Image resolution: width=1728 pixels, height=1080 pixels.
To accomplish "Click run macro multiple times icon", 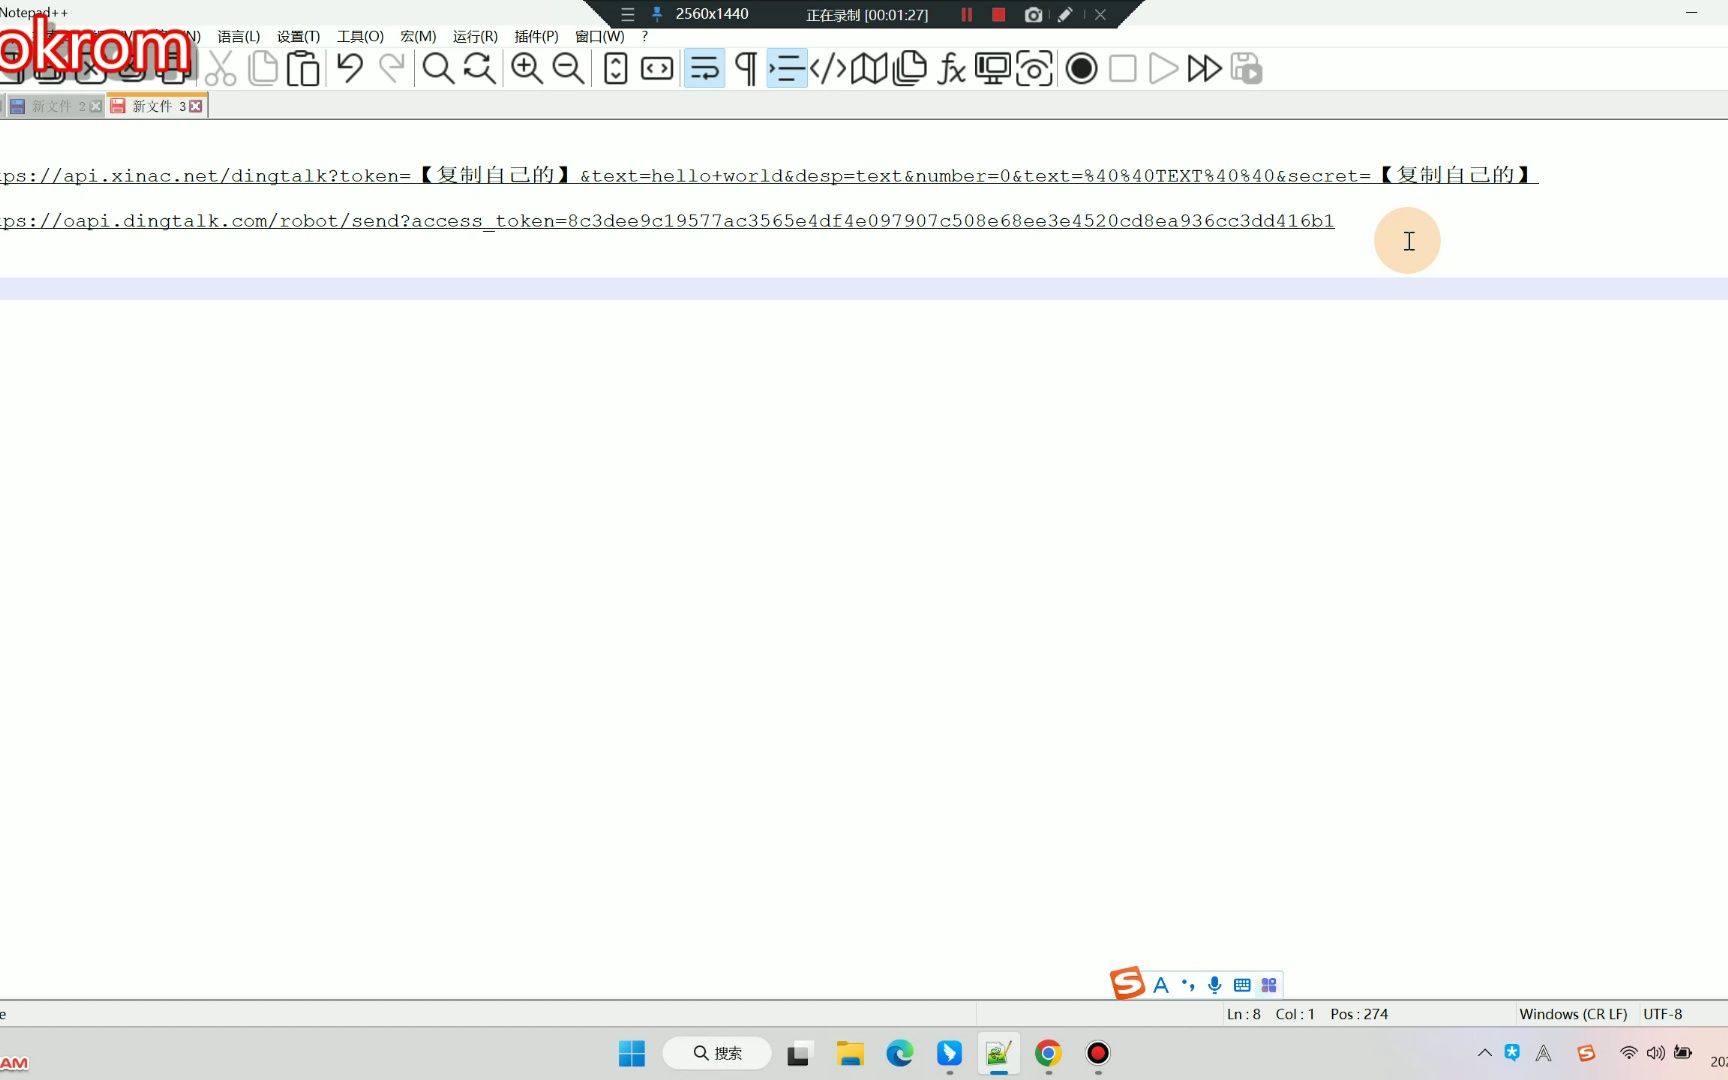I will tap(1204, 69).
